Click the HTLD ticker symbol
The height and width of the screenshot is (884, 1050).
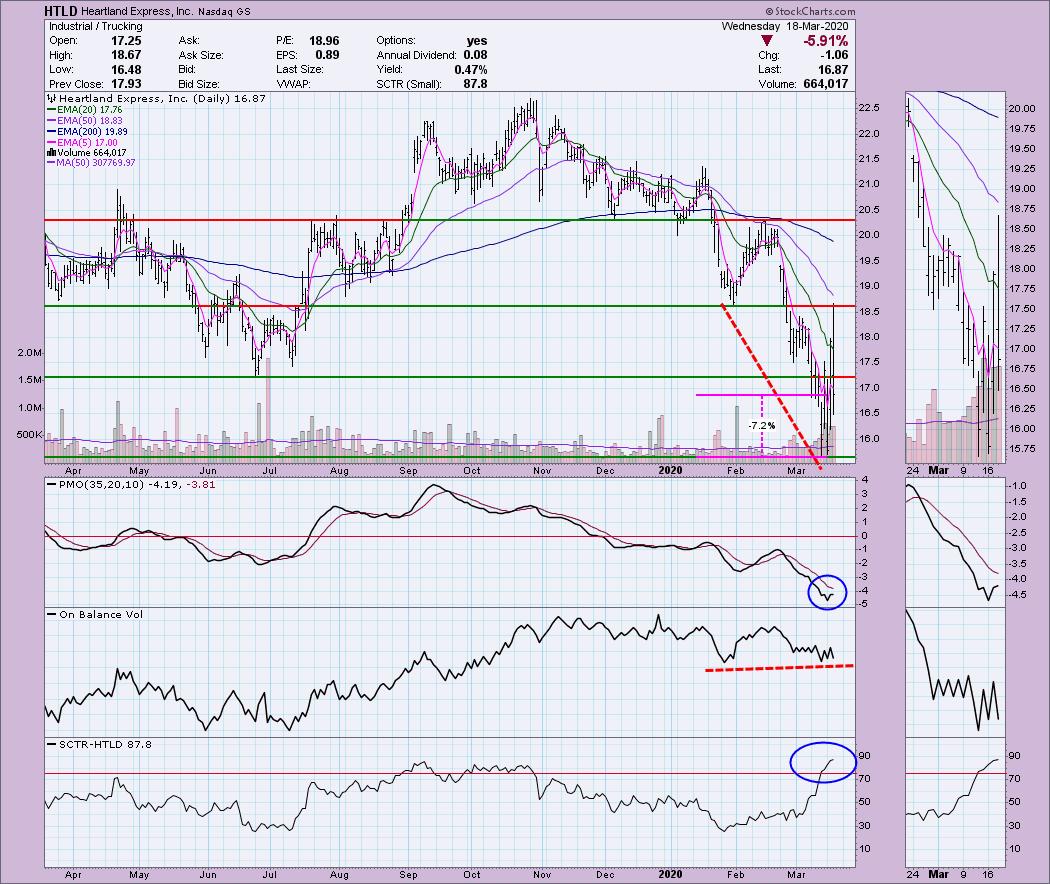(61, 11)
